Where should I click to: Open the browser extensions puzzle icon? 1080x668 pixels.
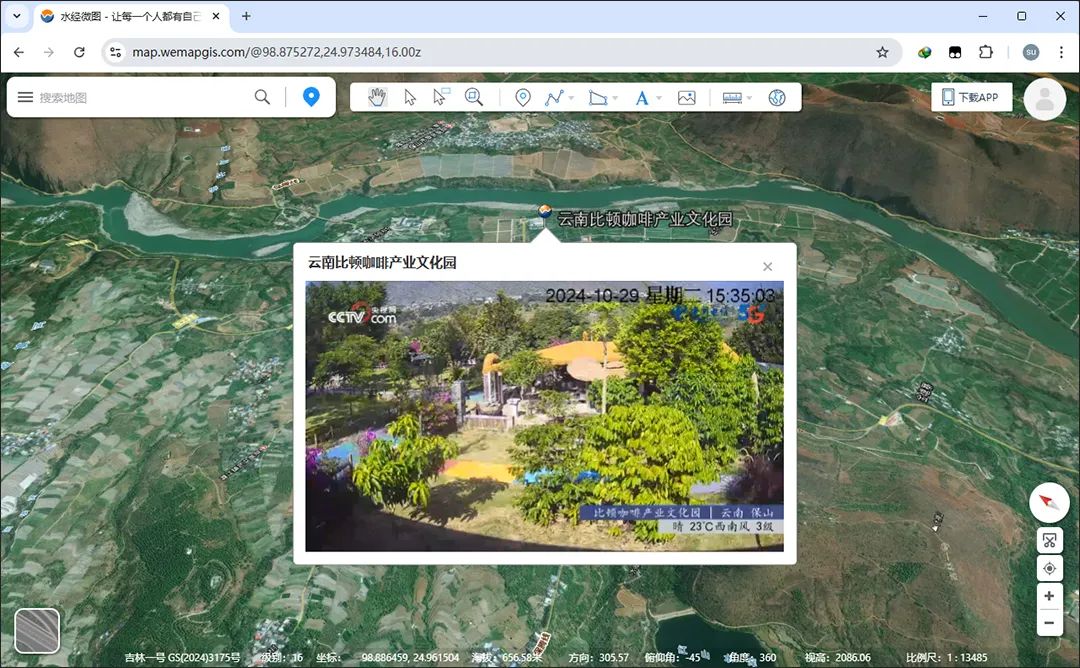tap(986, 52)
